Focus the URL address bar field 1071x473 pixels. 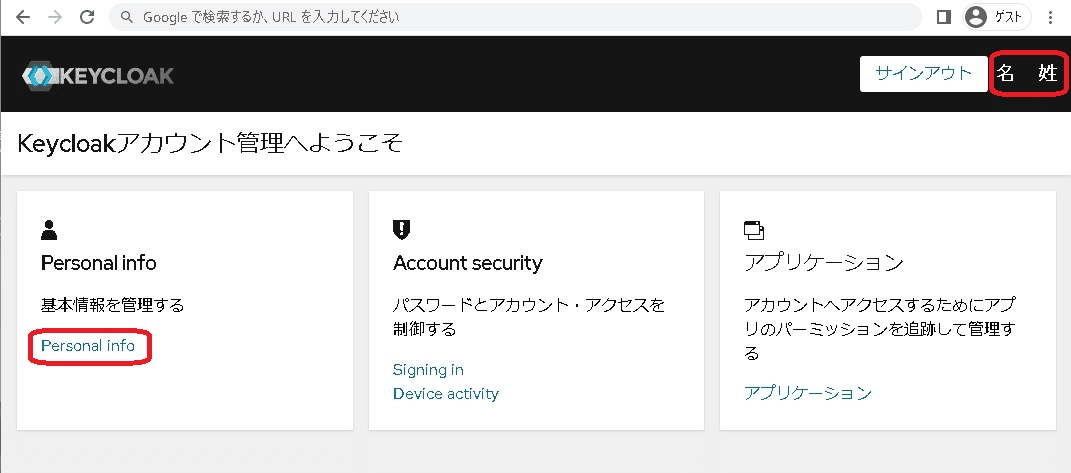tap(500, 17)
